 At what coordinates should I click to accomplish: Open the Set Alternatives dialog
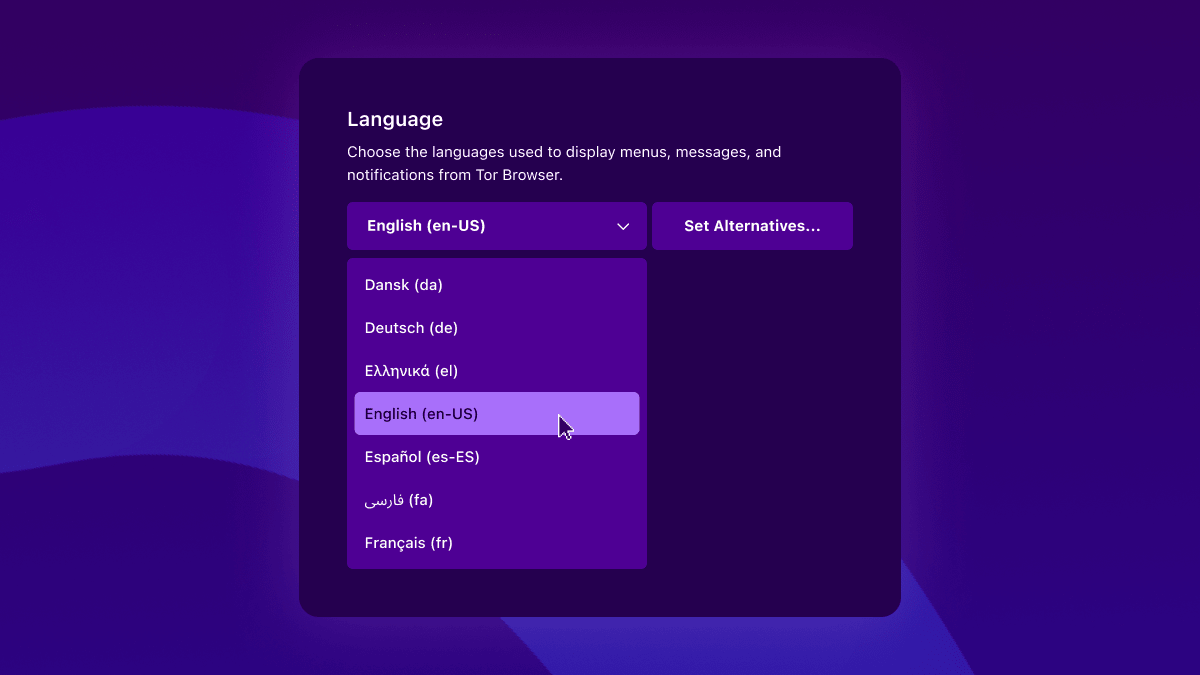pos(752,226)
